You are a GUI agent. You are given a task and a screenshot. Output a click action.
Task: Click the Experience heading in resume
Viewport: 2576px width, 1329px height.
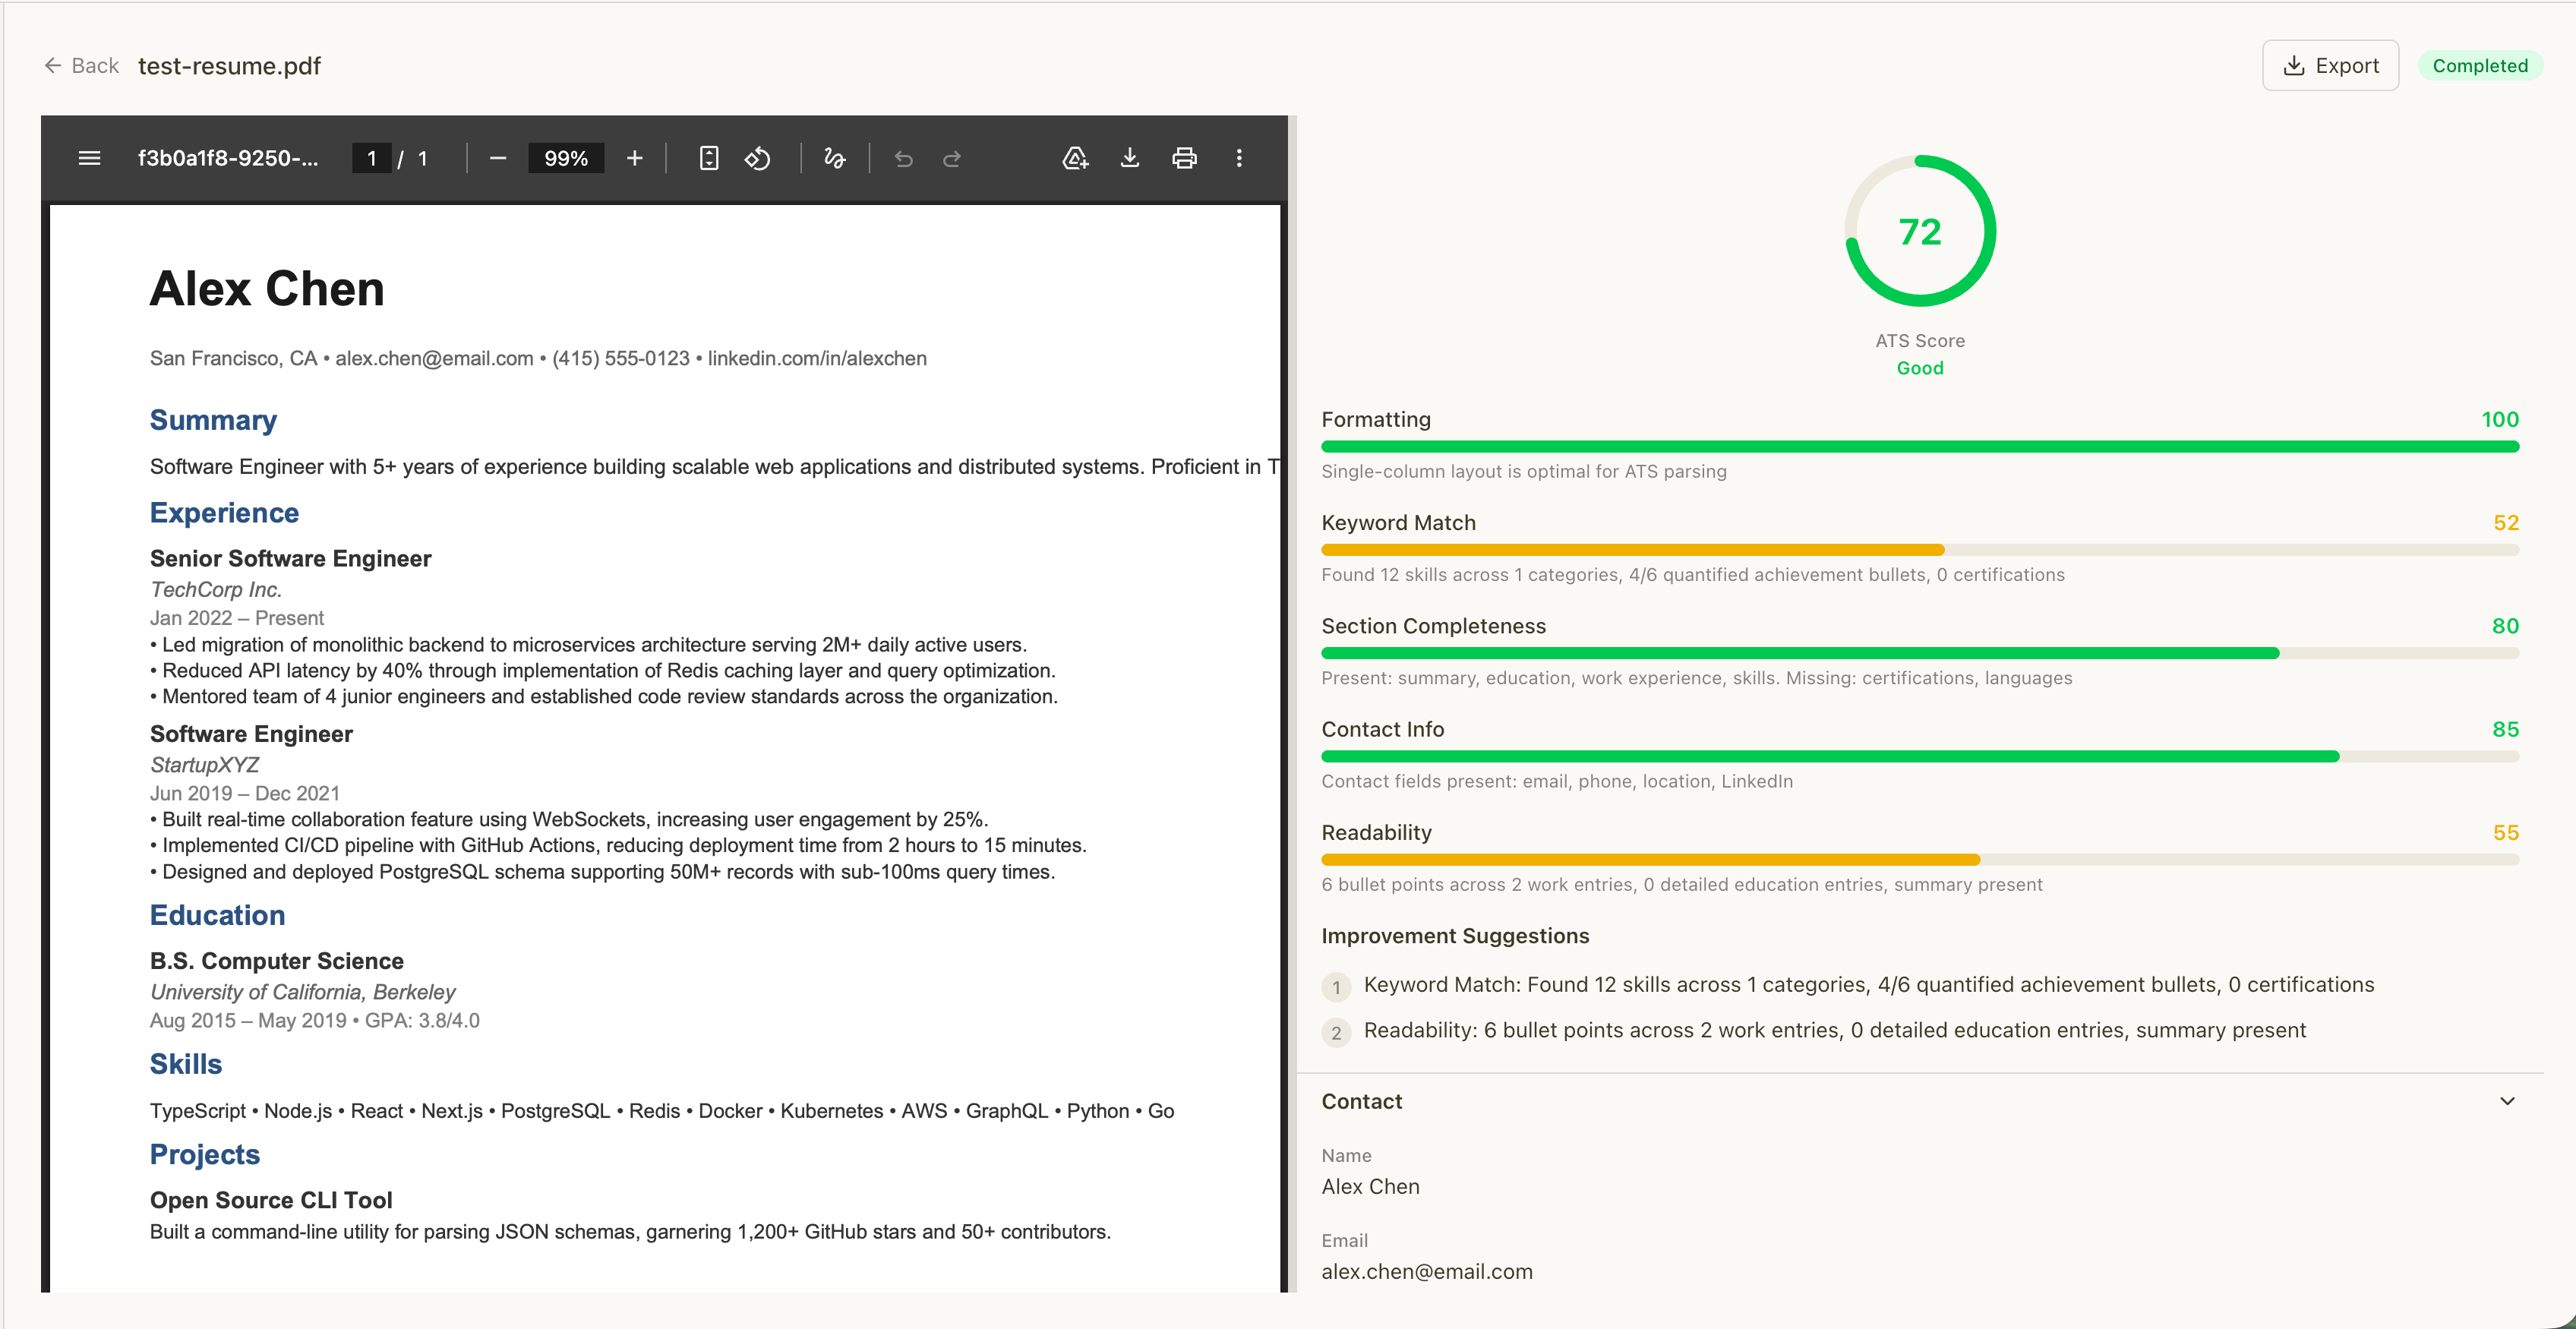click(224, 513)
